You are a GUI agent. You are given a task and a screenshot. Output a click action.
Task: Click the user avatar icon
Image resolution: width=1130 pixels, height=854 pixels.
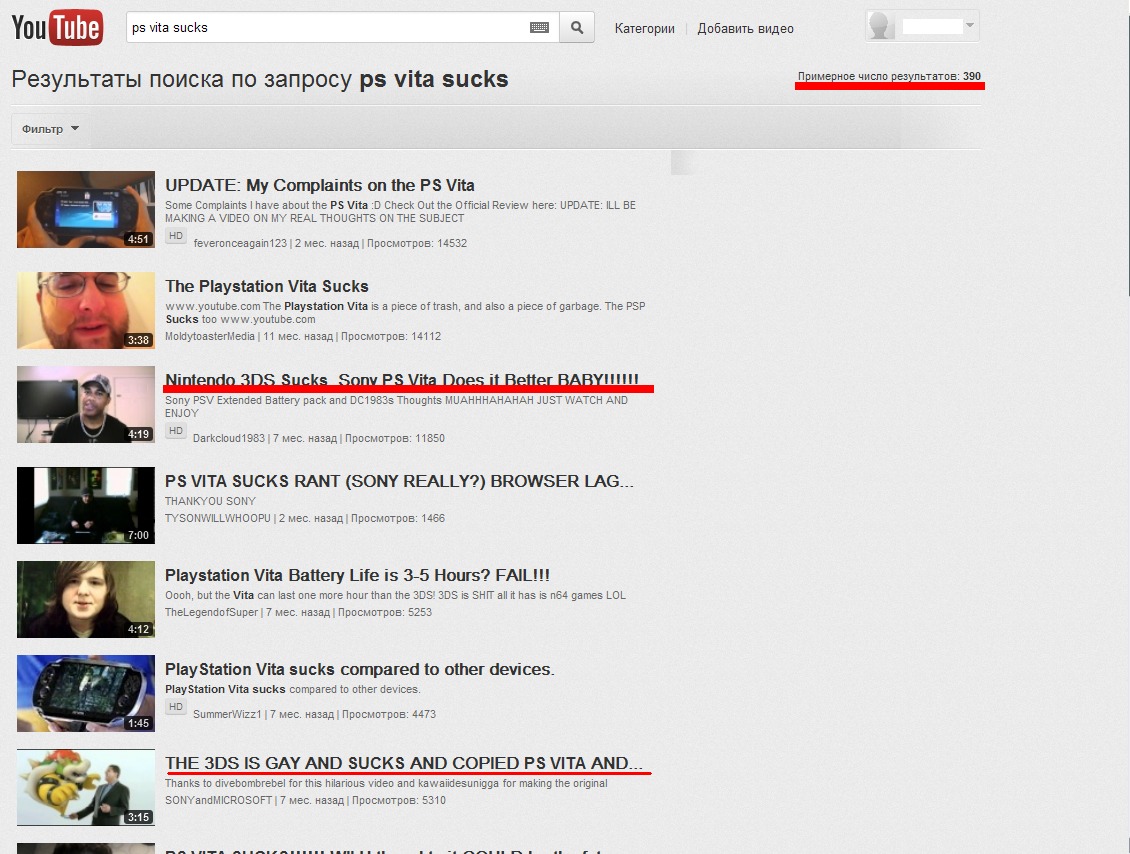881,27
